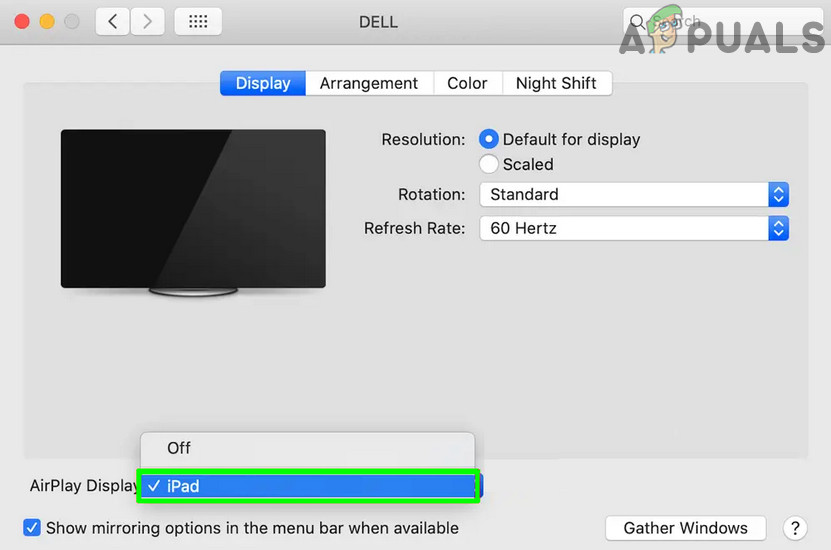Click the Gather Windows button
The height and width of the screenshot is (550, 831).
coord(685,528)
